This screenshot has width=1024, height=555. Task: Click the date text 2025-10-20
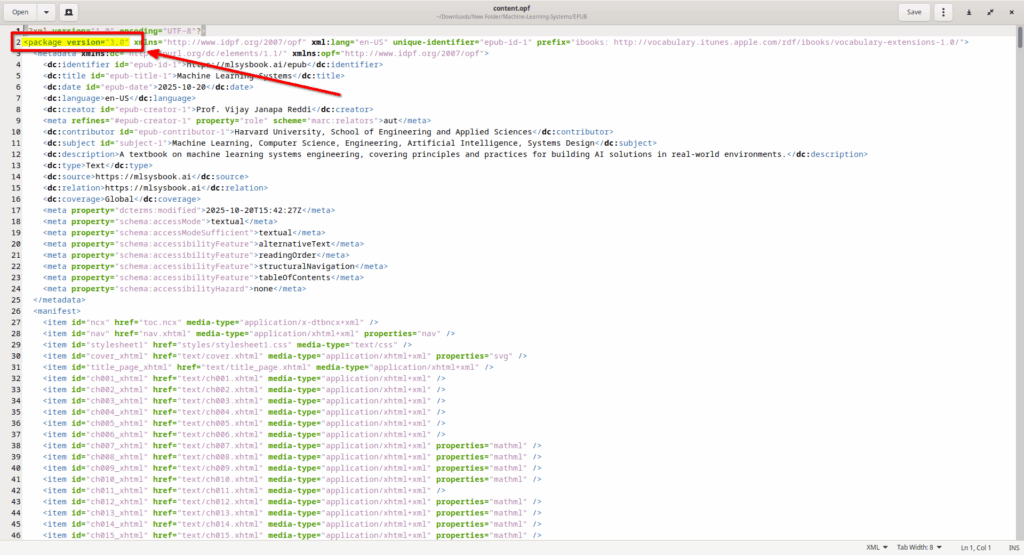point(182,87)
